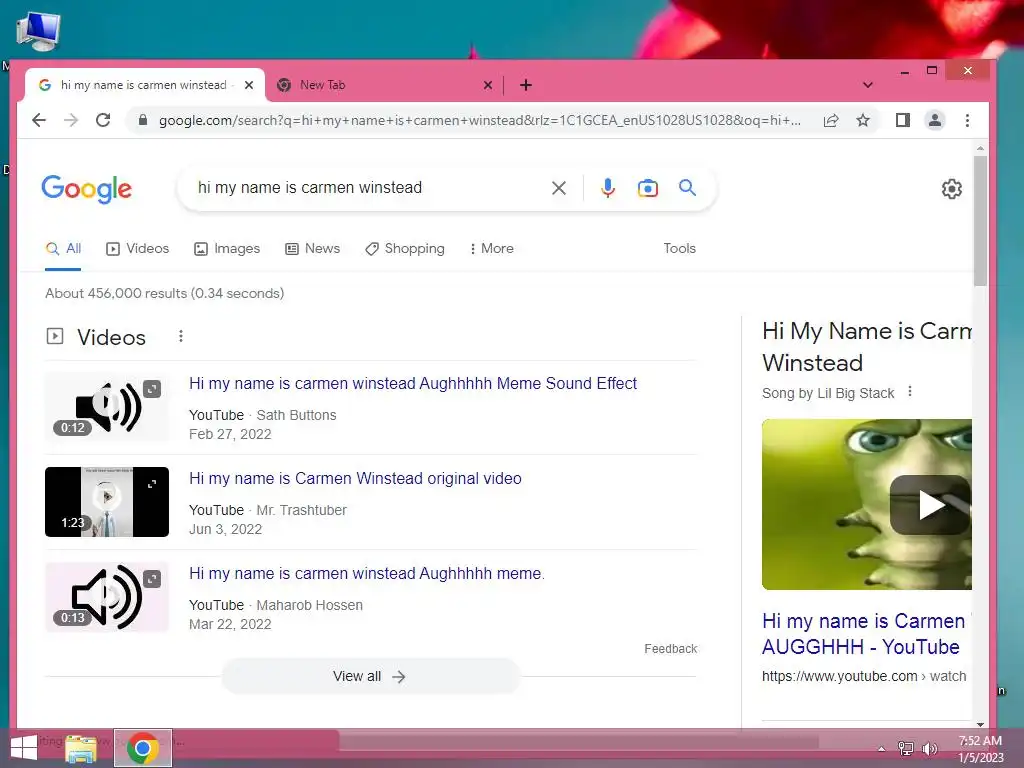Open 'carmen winstead Aughhhhh meme.' link
The width and height of the screenshot is (1024, 768).
tap(366, 573)
